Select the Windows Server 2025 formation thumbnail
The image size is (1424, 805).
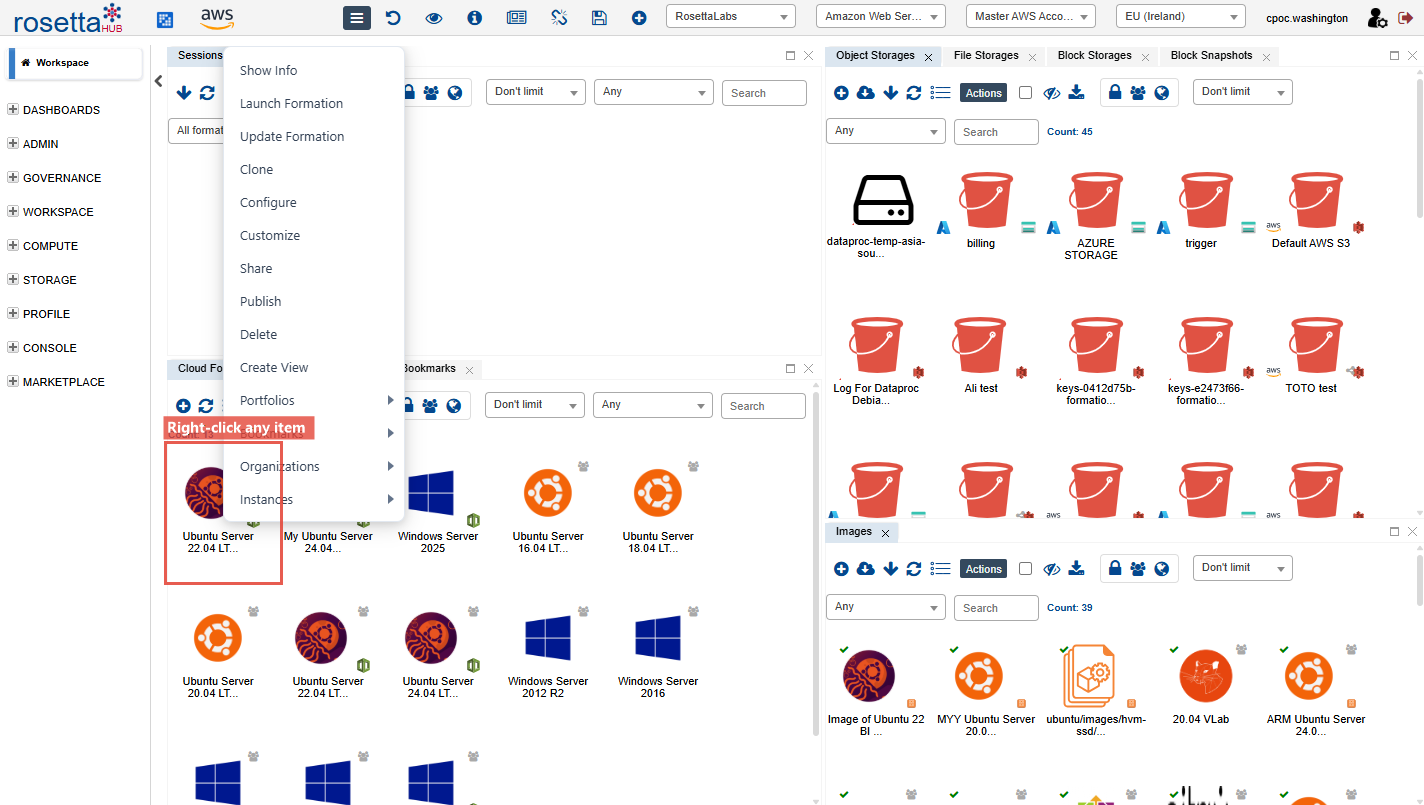[x=432, y=500]
